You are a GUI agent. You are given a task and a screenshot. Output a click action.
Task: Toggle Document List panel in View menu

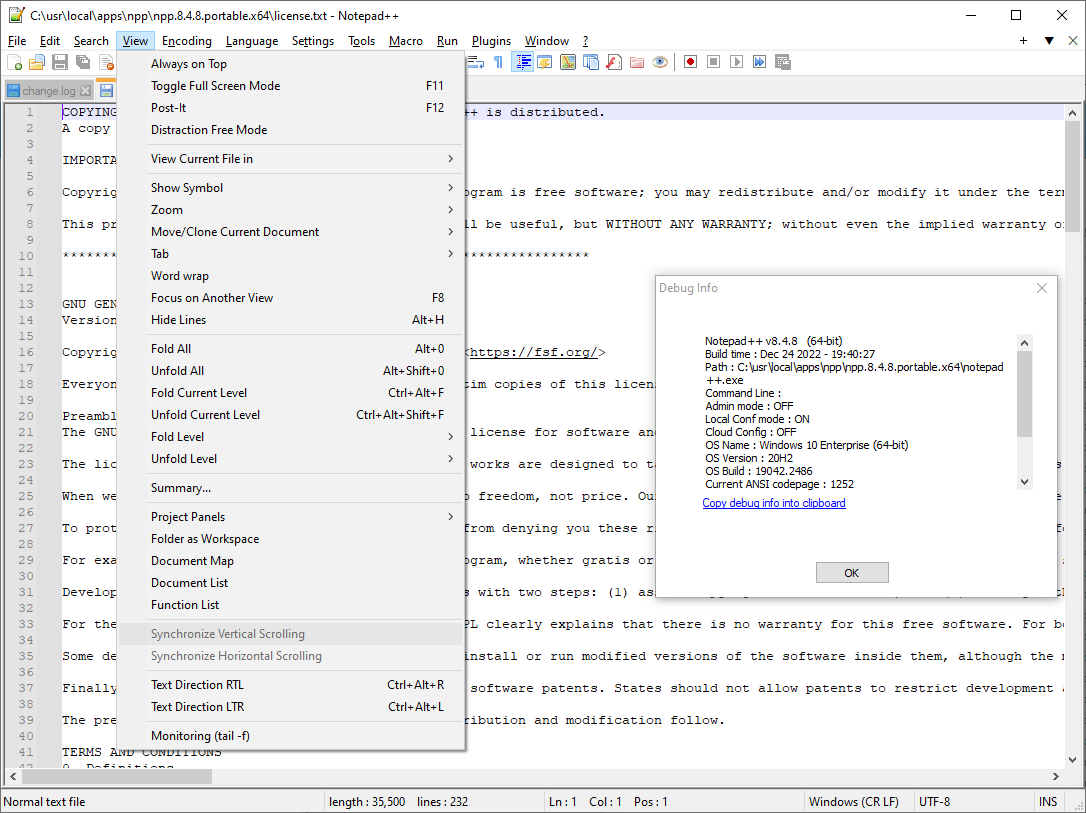(291, 583)
